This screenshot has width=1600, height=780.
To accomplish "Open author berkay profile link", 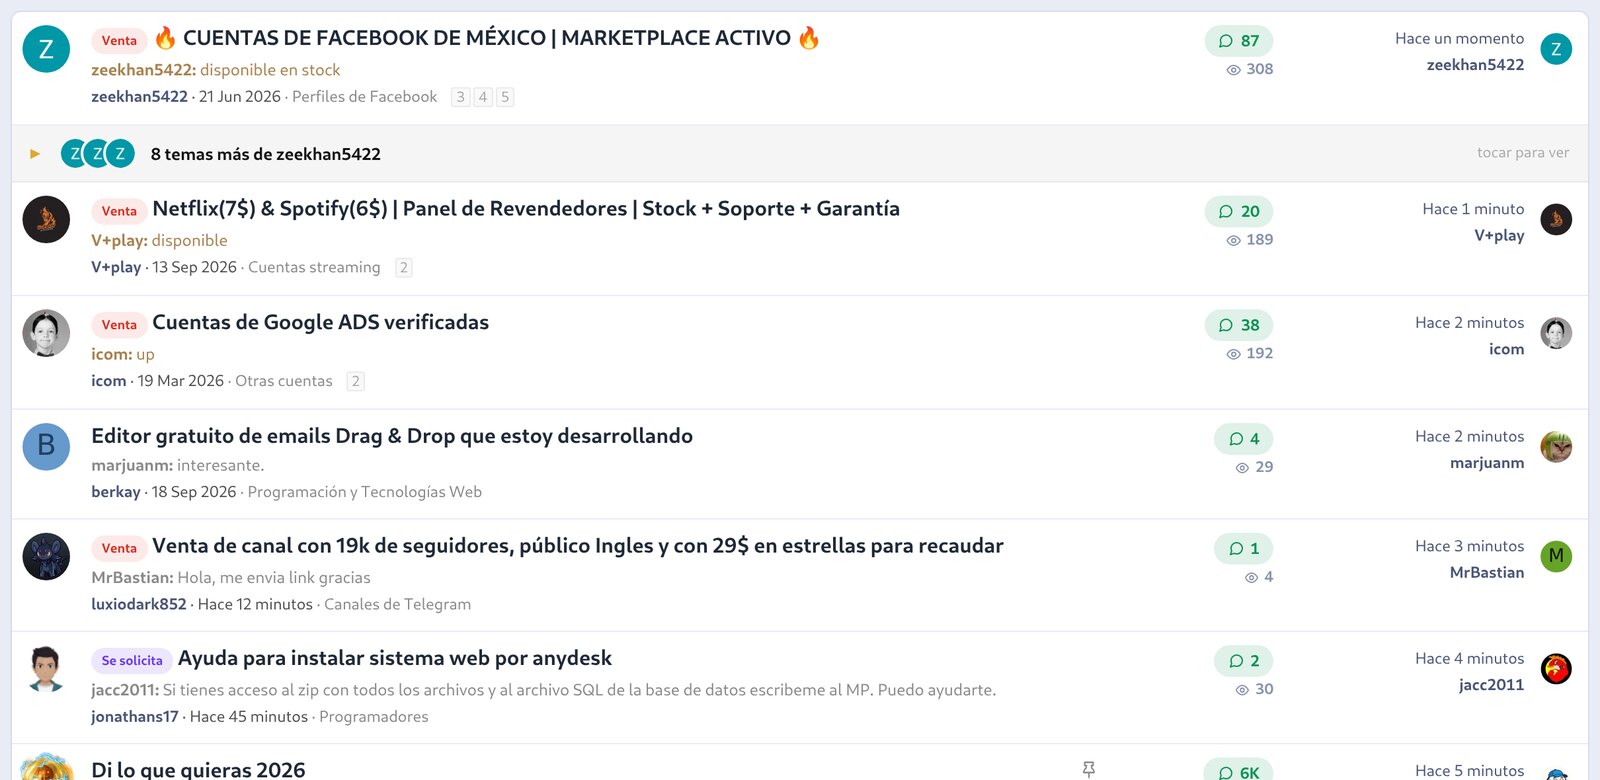I will (x=116, y=492).
